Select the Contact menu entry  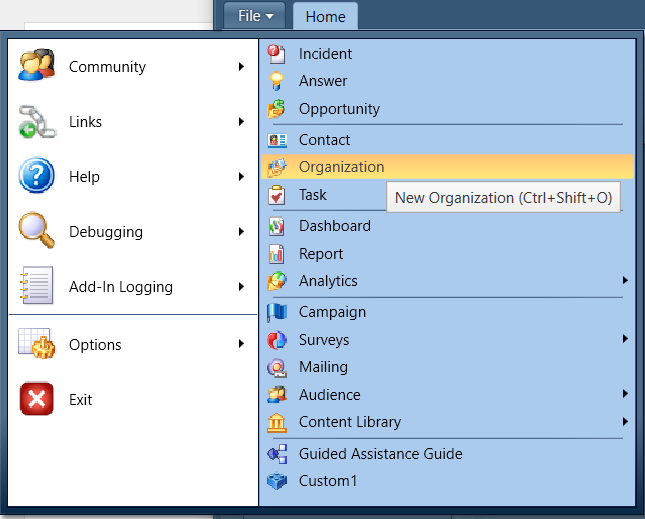point(448,140)
